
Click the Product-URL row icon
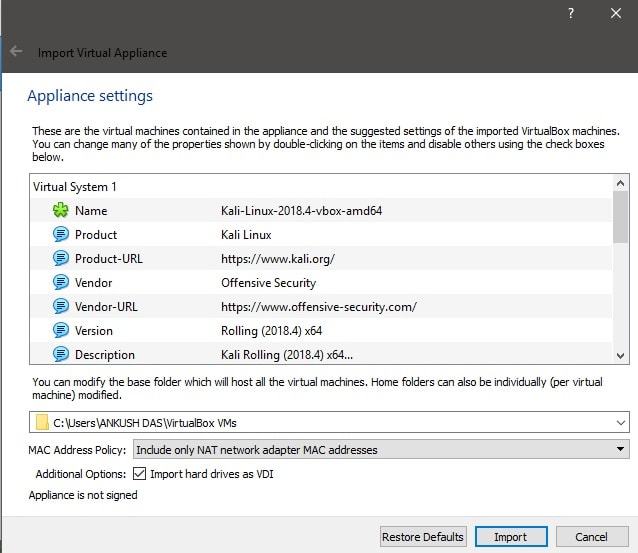(60, 259)
